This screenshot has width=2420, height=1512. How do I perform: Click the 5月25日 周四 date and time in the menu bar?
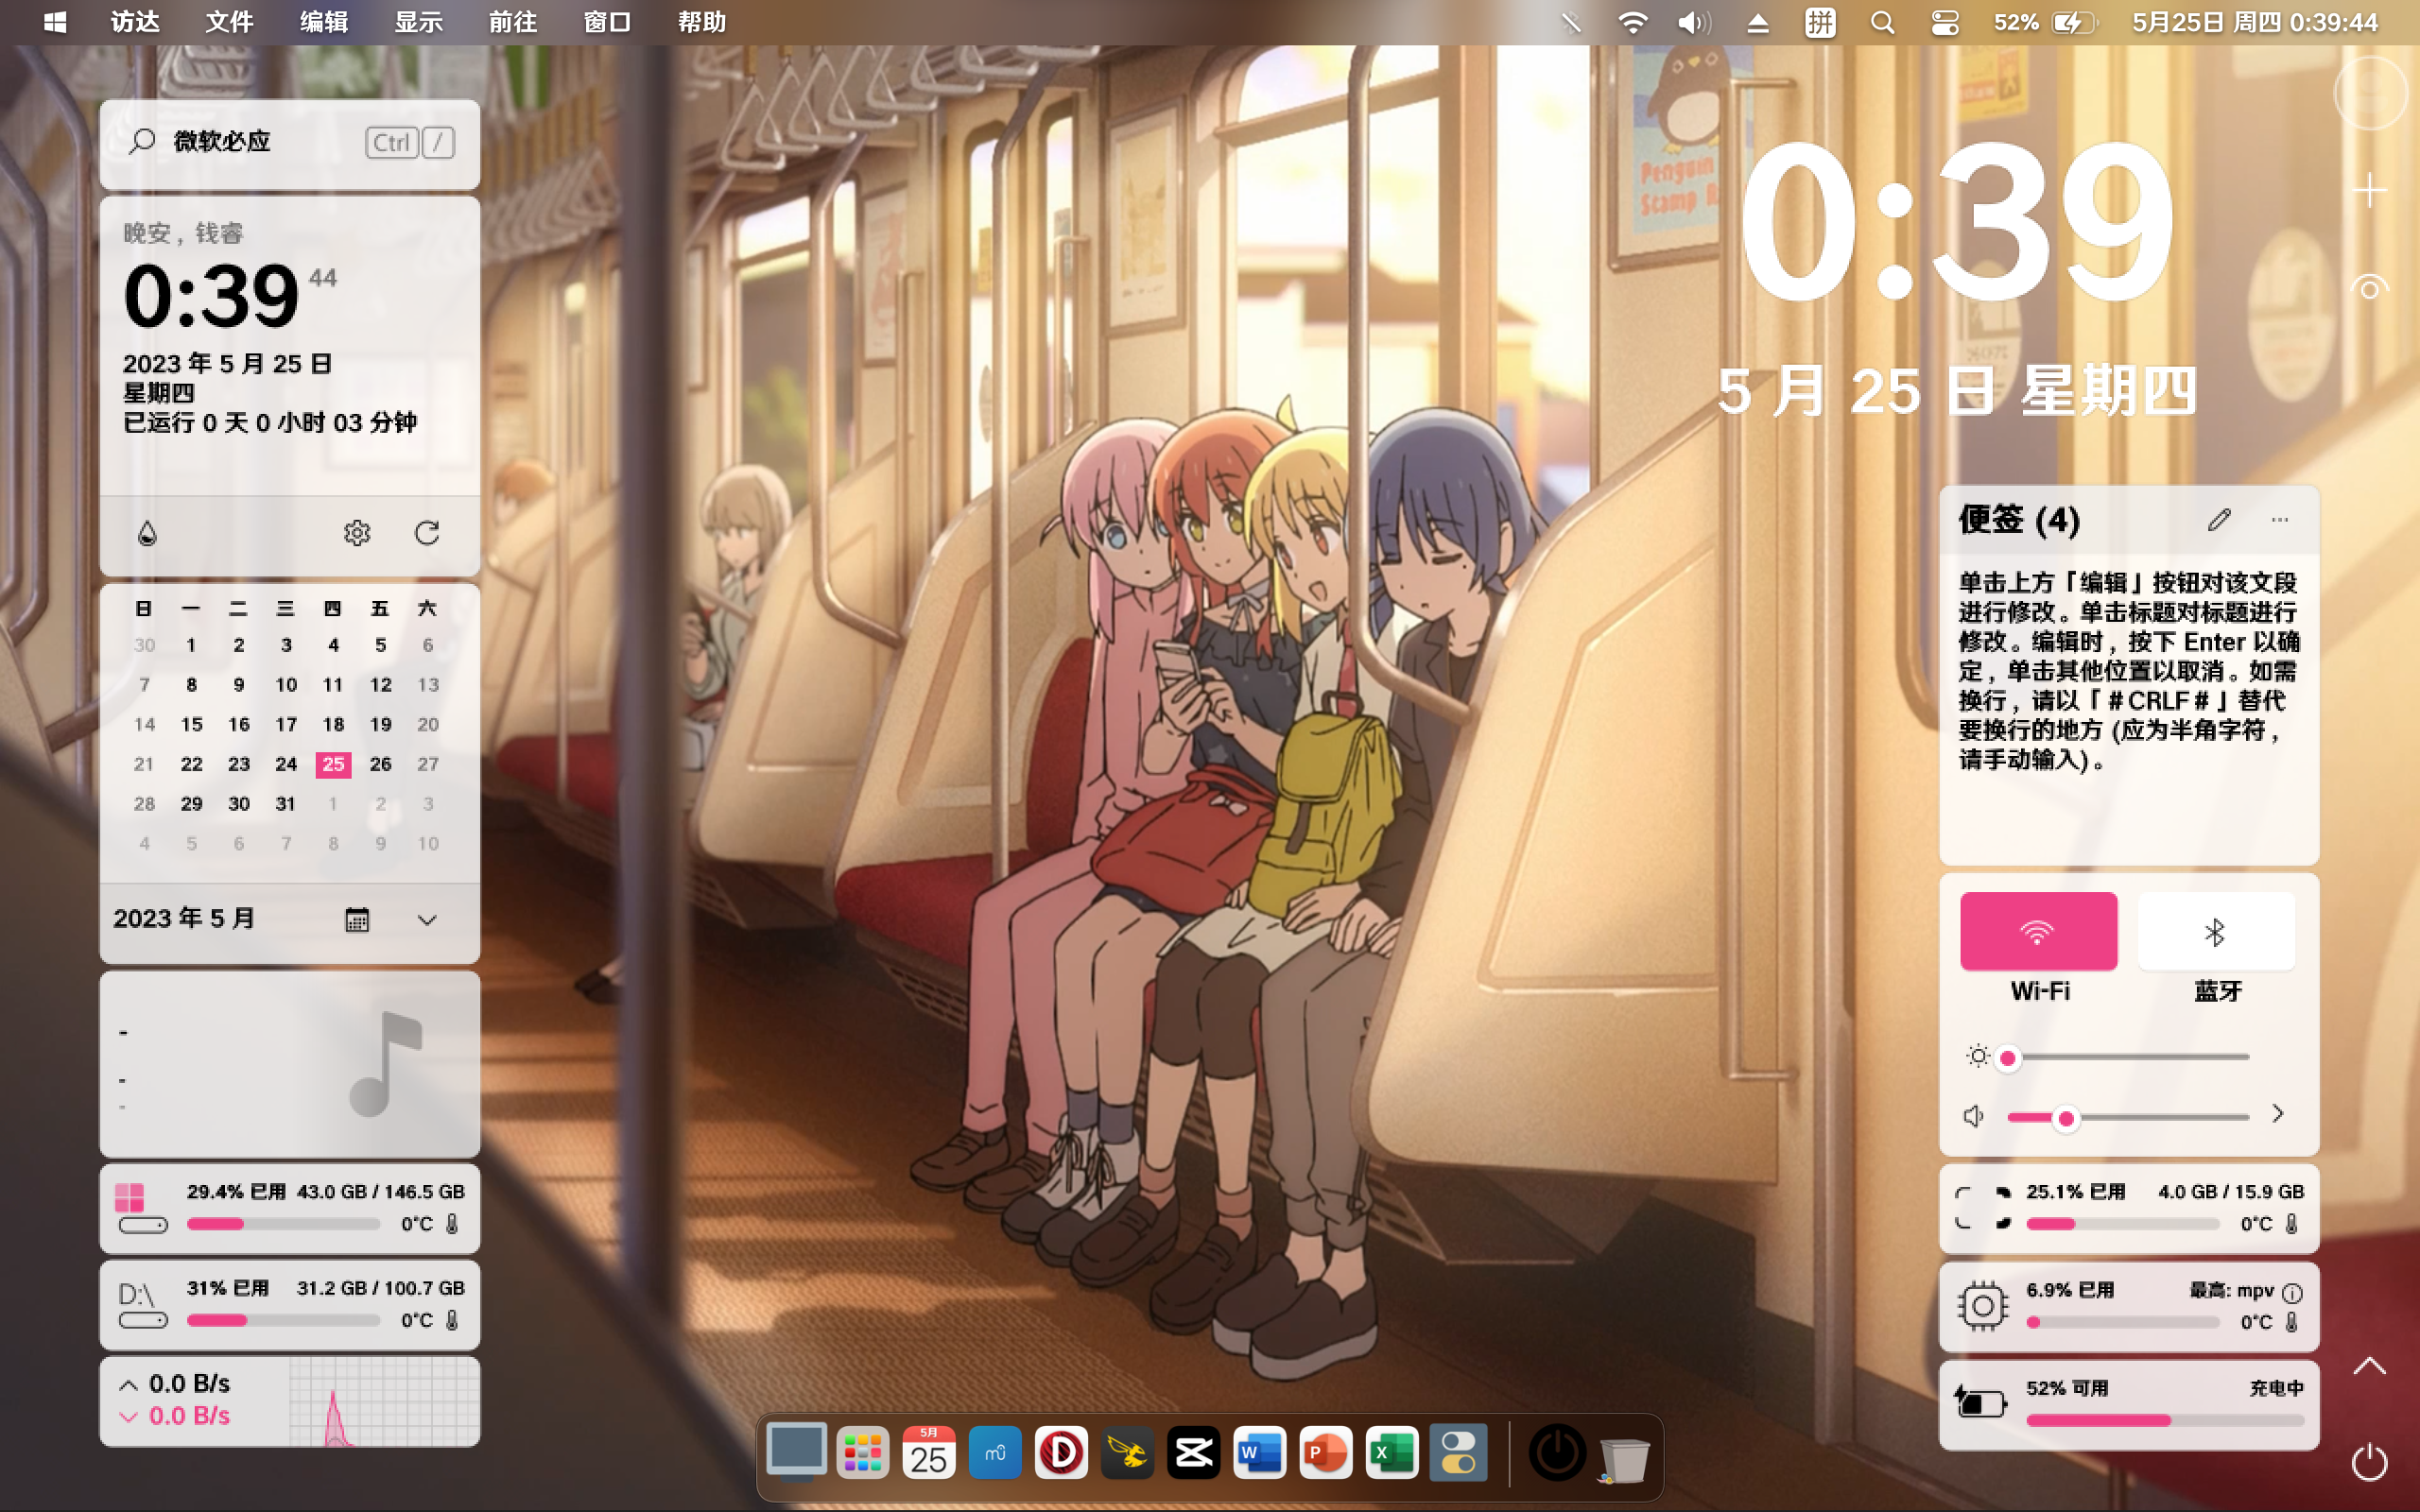point(2254,22)
